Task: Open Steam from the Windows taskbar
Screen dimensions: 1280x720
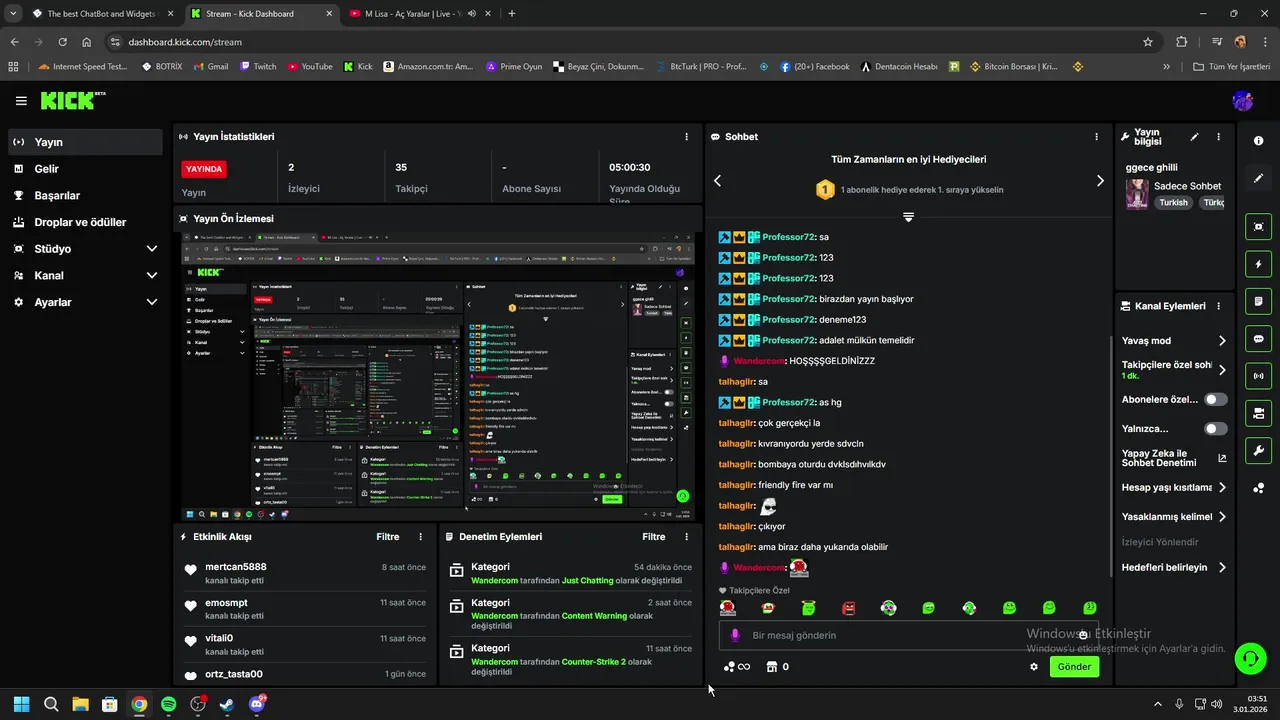Action: [227, 704]
